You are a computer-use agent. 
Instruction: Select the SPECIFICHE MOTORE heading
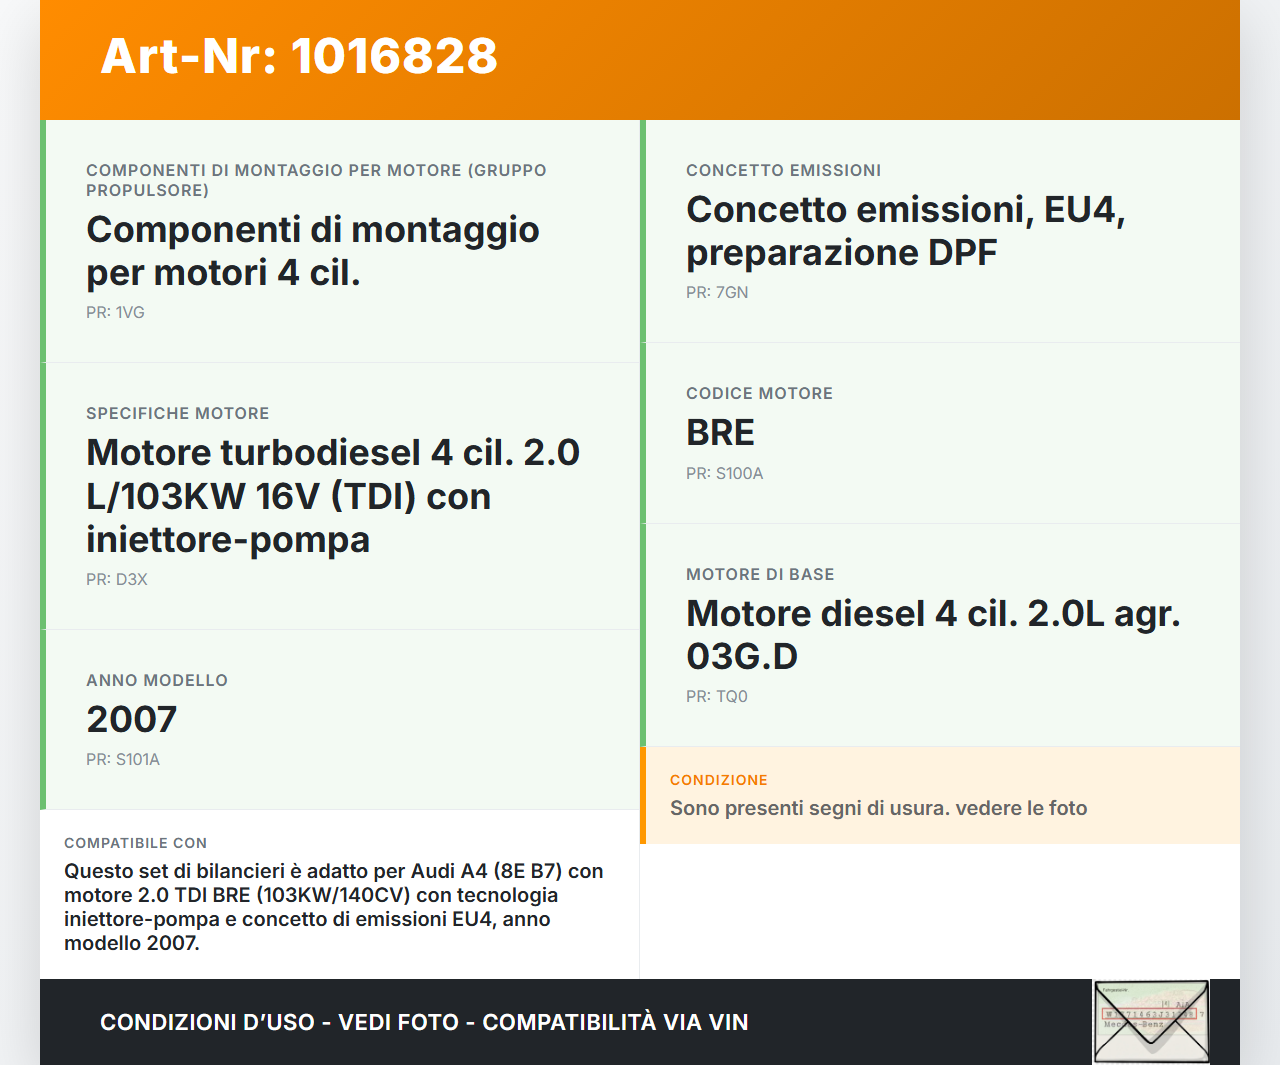point(177,413)
